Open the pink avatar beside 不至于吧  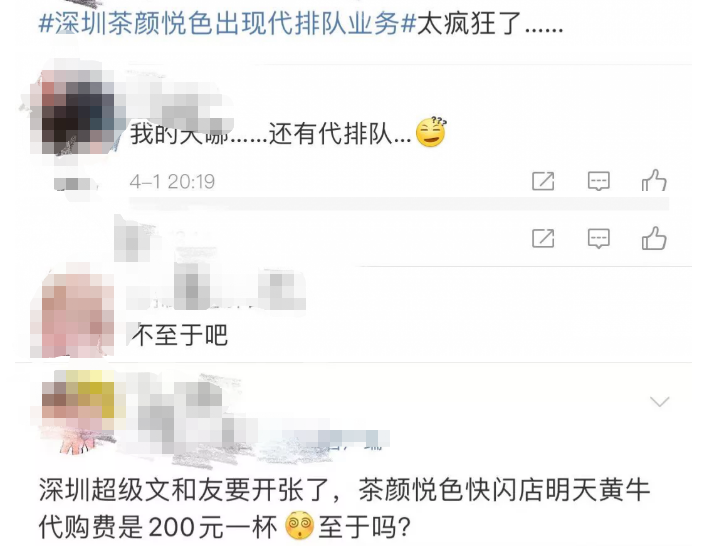coord(74,314)
